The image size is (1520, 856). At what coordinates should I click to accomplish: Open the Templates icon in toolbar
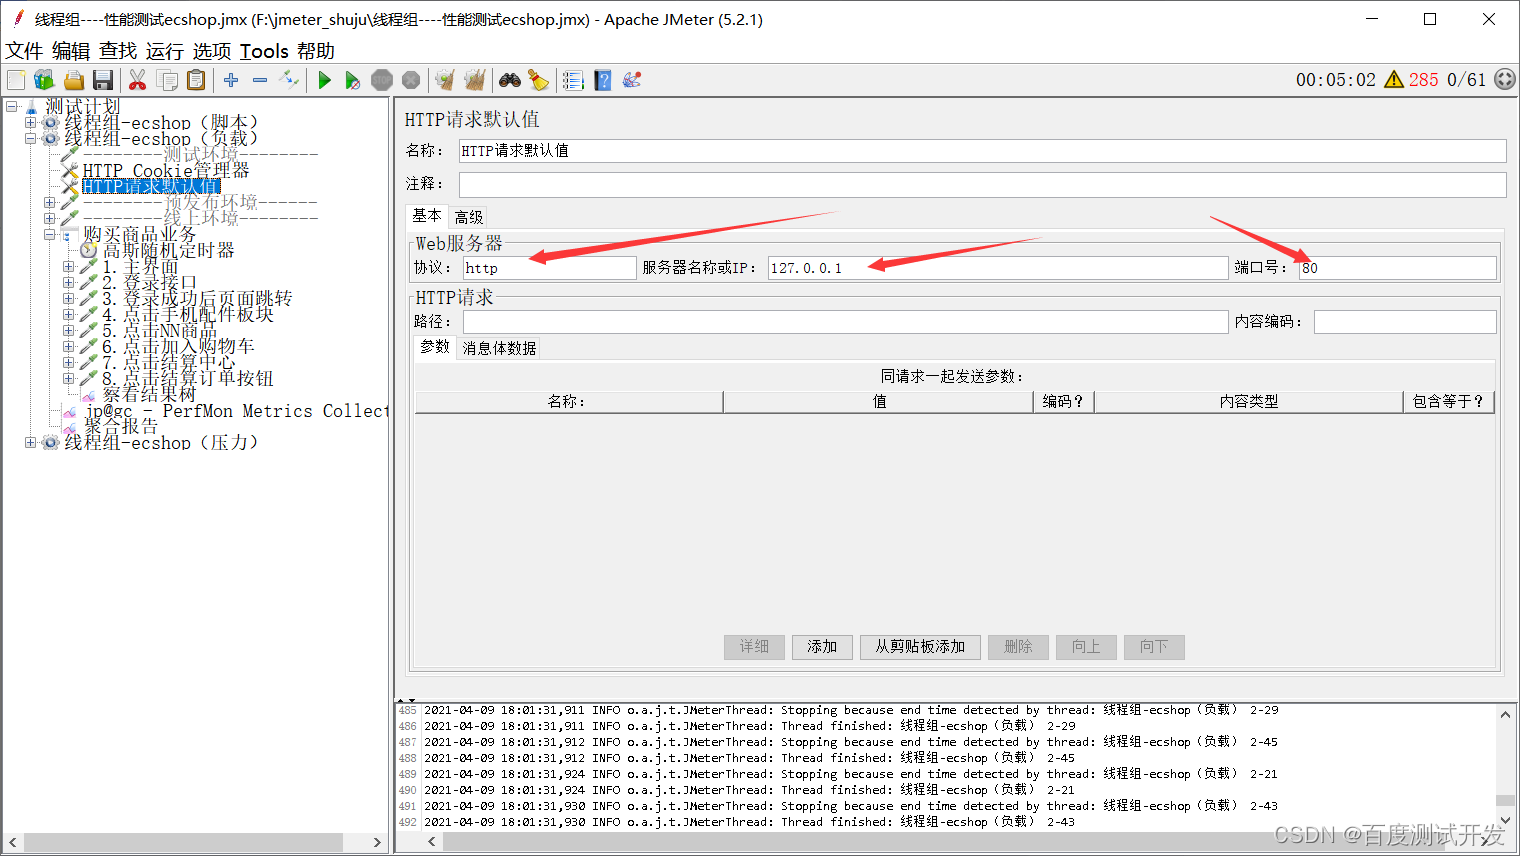[43, 80]
